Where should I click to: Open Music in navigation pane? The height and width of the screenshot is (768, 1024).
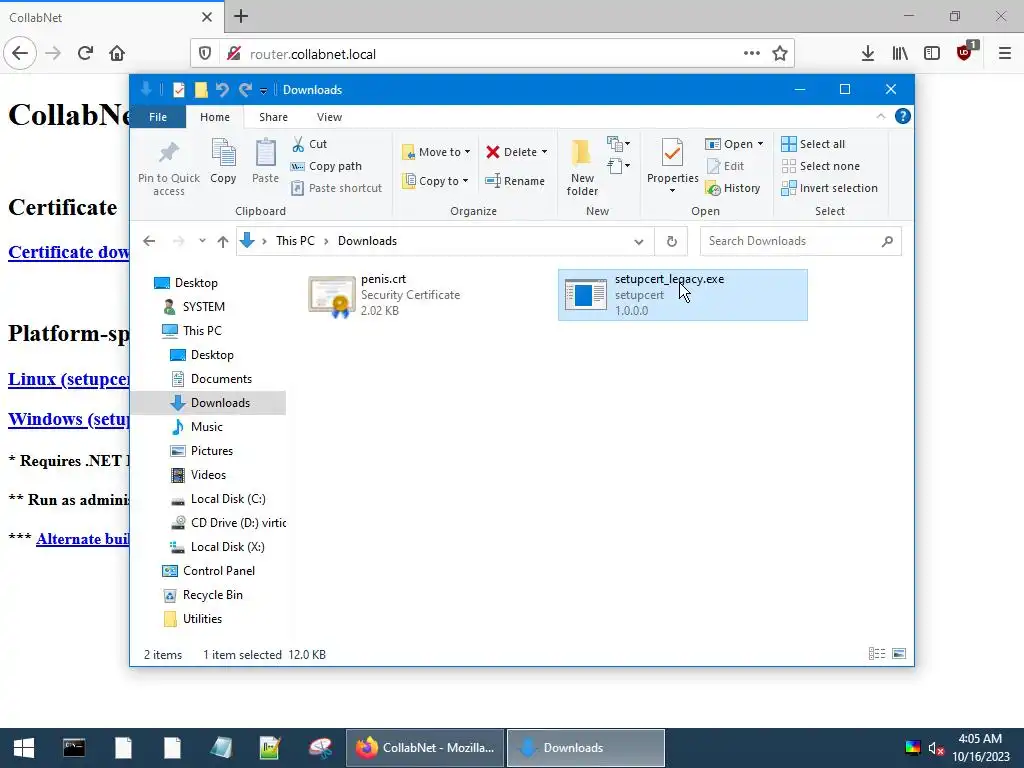(197, 427)
